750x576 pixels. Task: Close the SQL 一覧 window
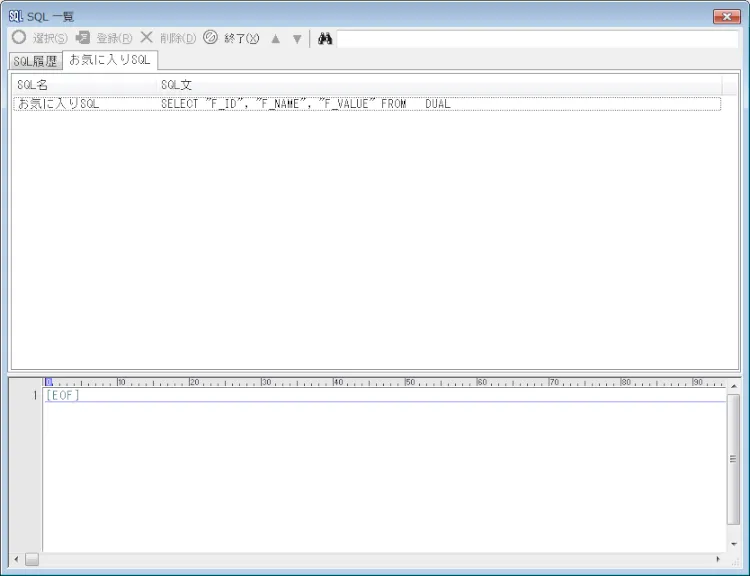tap(727, 17)
